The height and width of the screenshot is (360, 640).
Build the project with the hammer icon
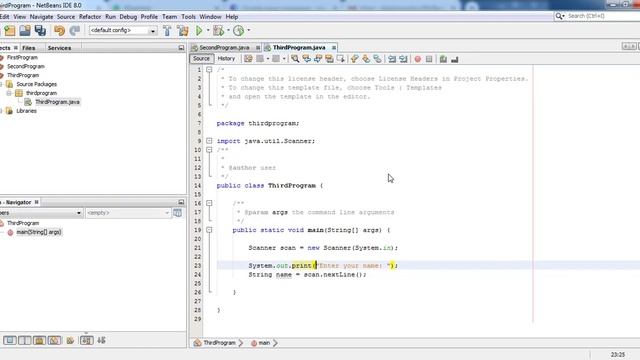tap(167, 31)
